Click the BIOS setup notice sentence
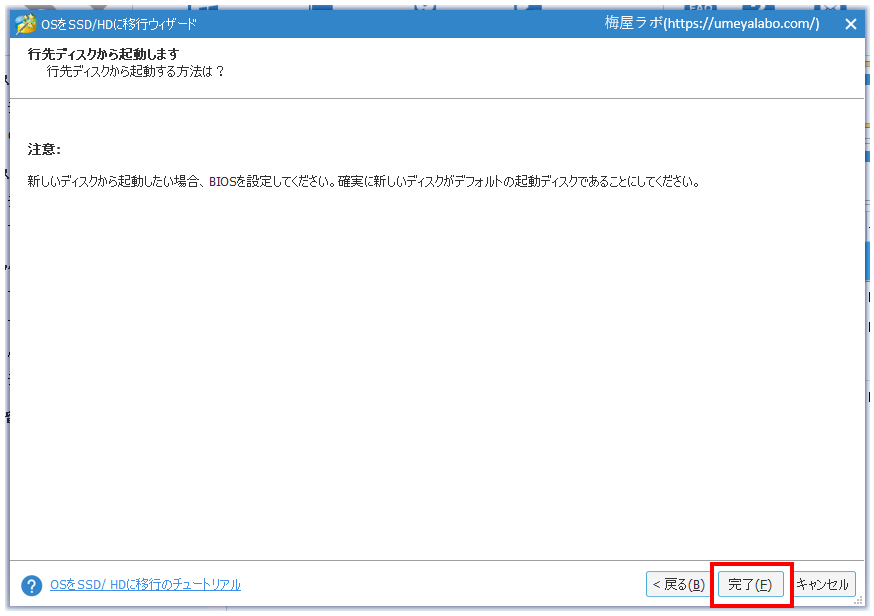 pyautogui.click(x=363, y=182)
